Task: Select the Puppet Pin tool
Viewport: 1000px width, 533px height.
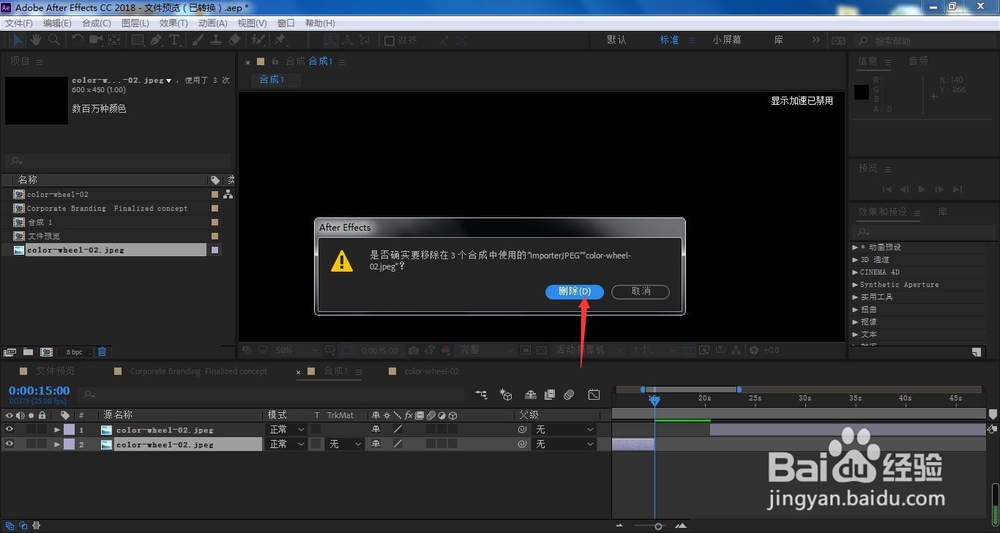Action: point(279,40)
